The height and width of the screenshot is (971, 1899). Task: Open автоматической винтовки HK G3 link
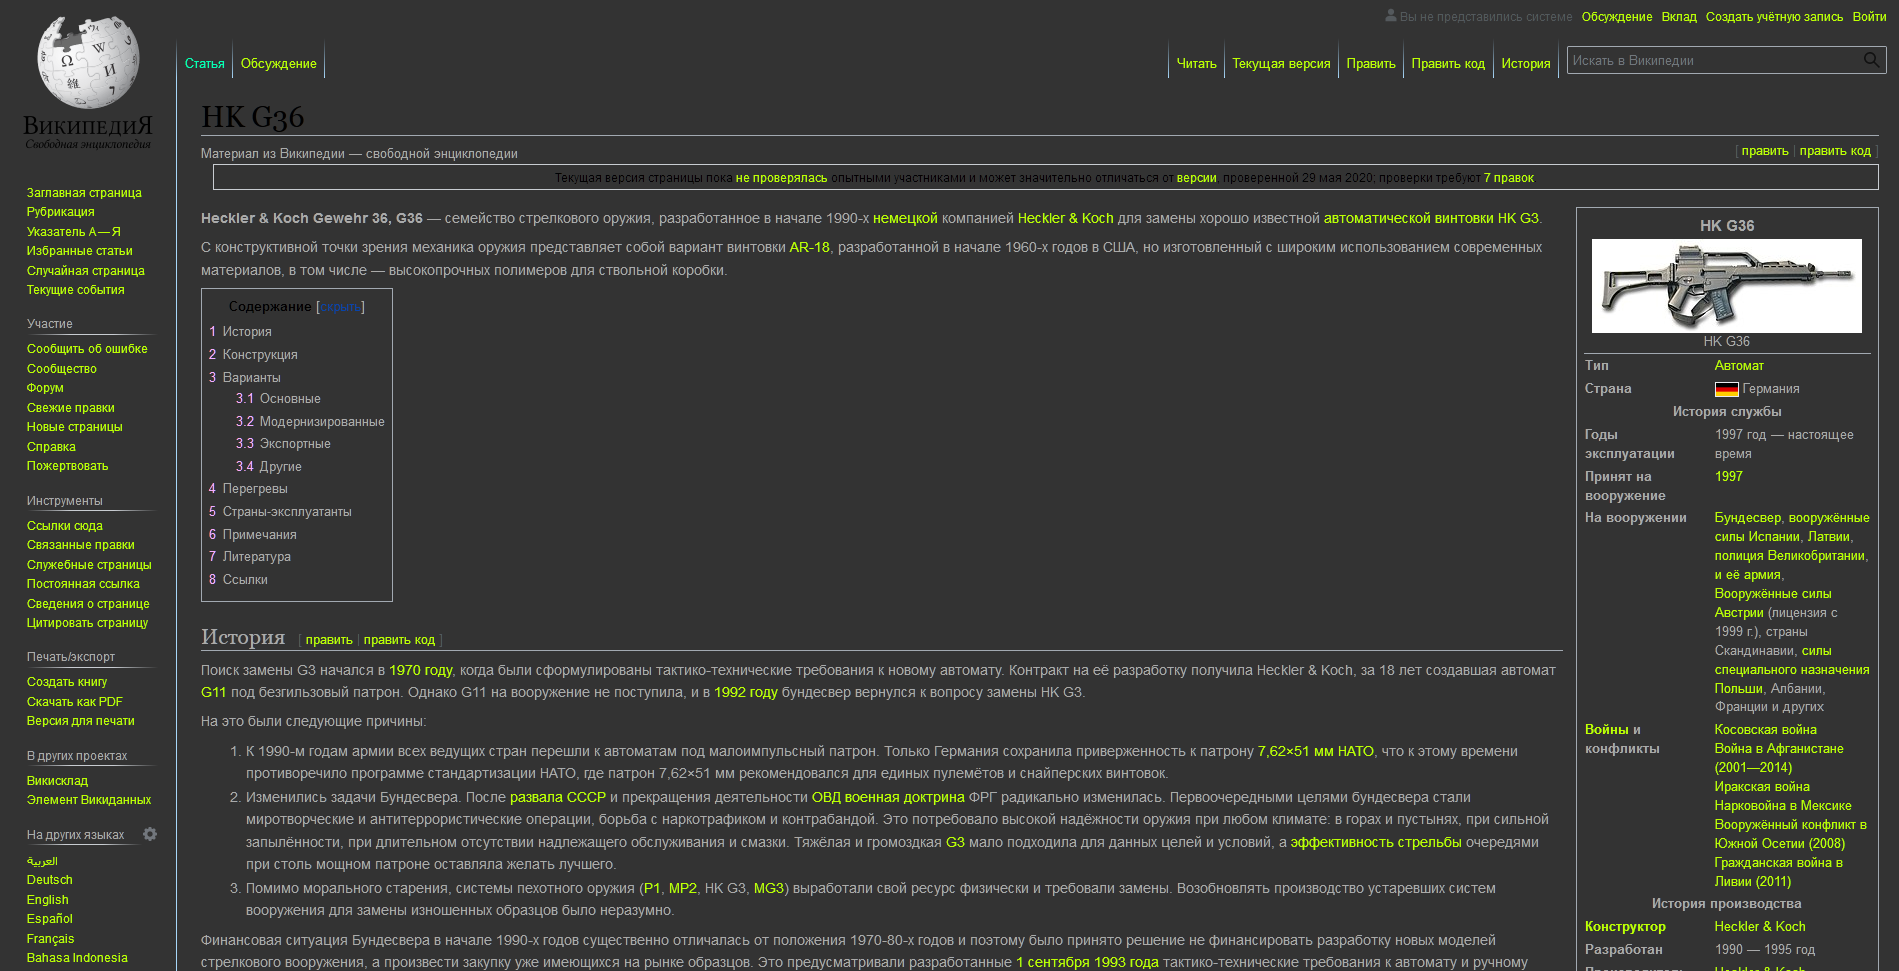pos(1431,218)
